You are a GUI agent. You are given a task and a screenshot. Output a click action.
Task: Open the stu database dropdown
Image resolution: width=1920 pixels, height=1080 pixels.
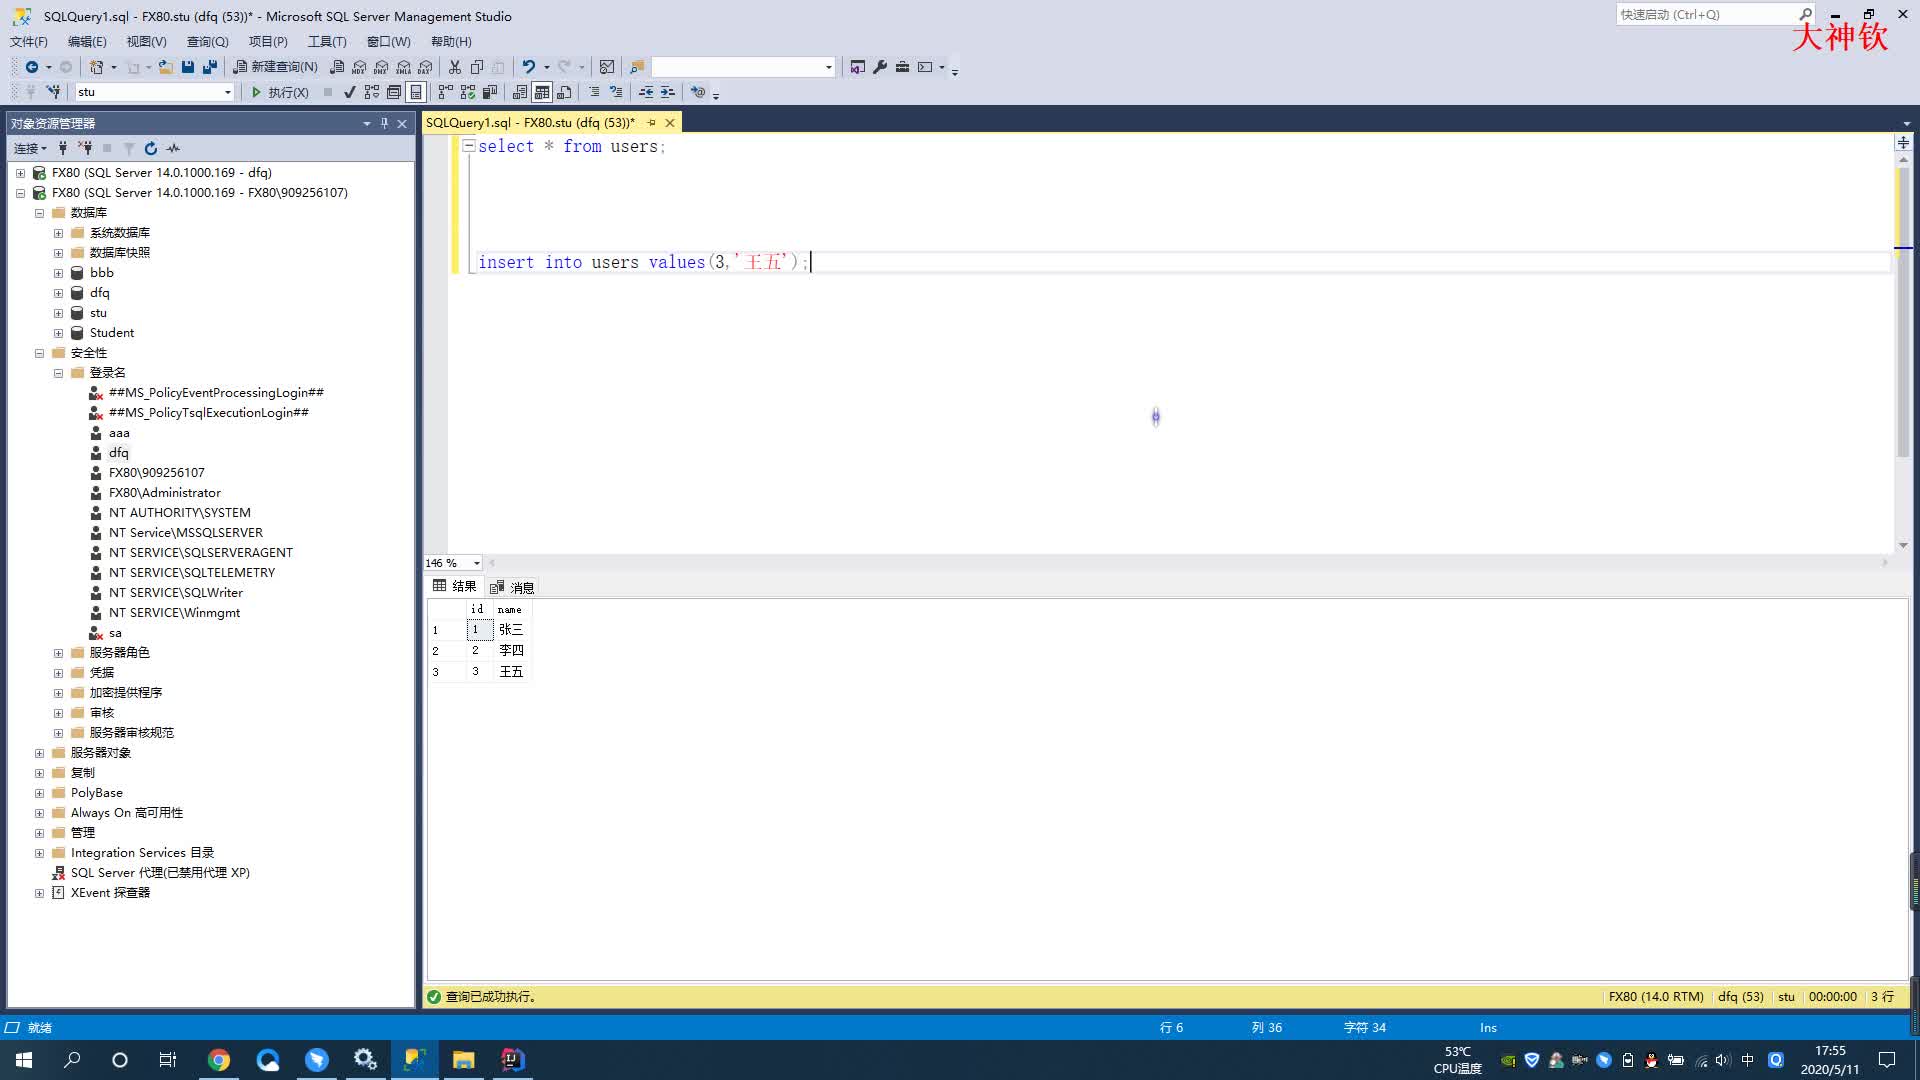pyautogui.click(x=228, y=92)
